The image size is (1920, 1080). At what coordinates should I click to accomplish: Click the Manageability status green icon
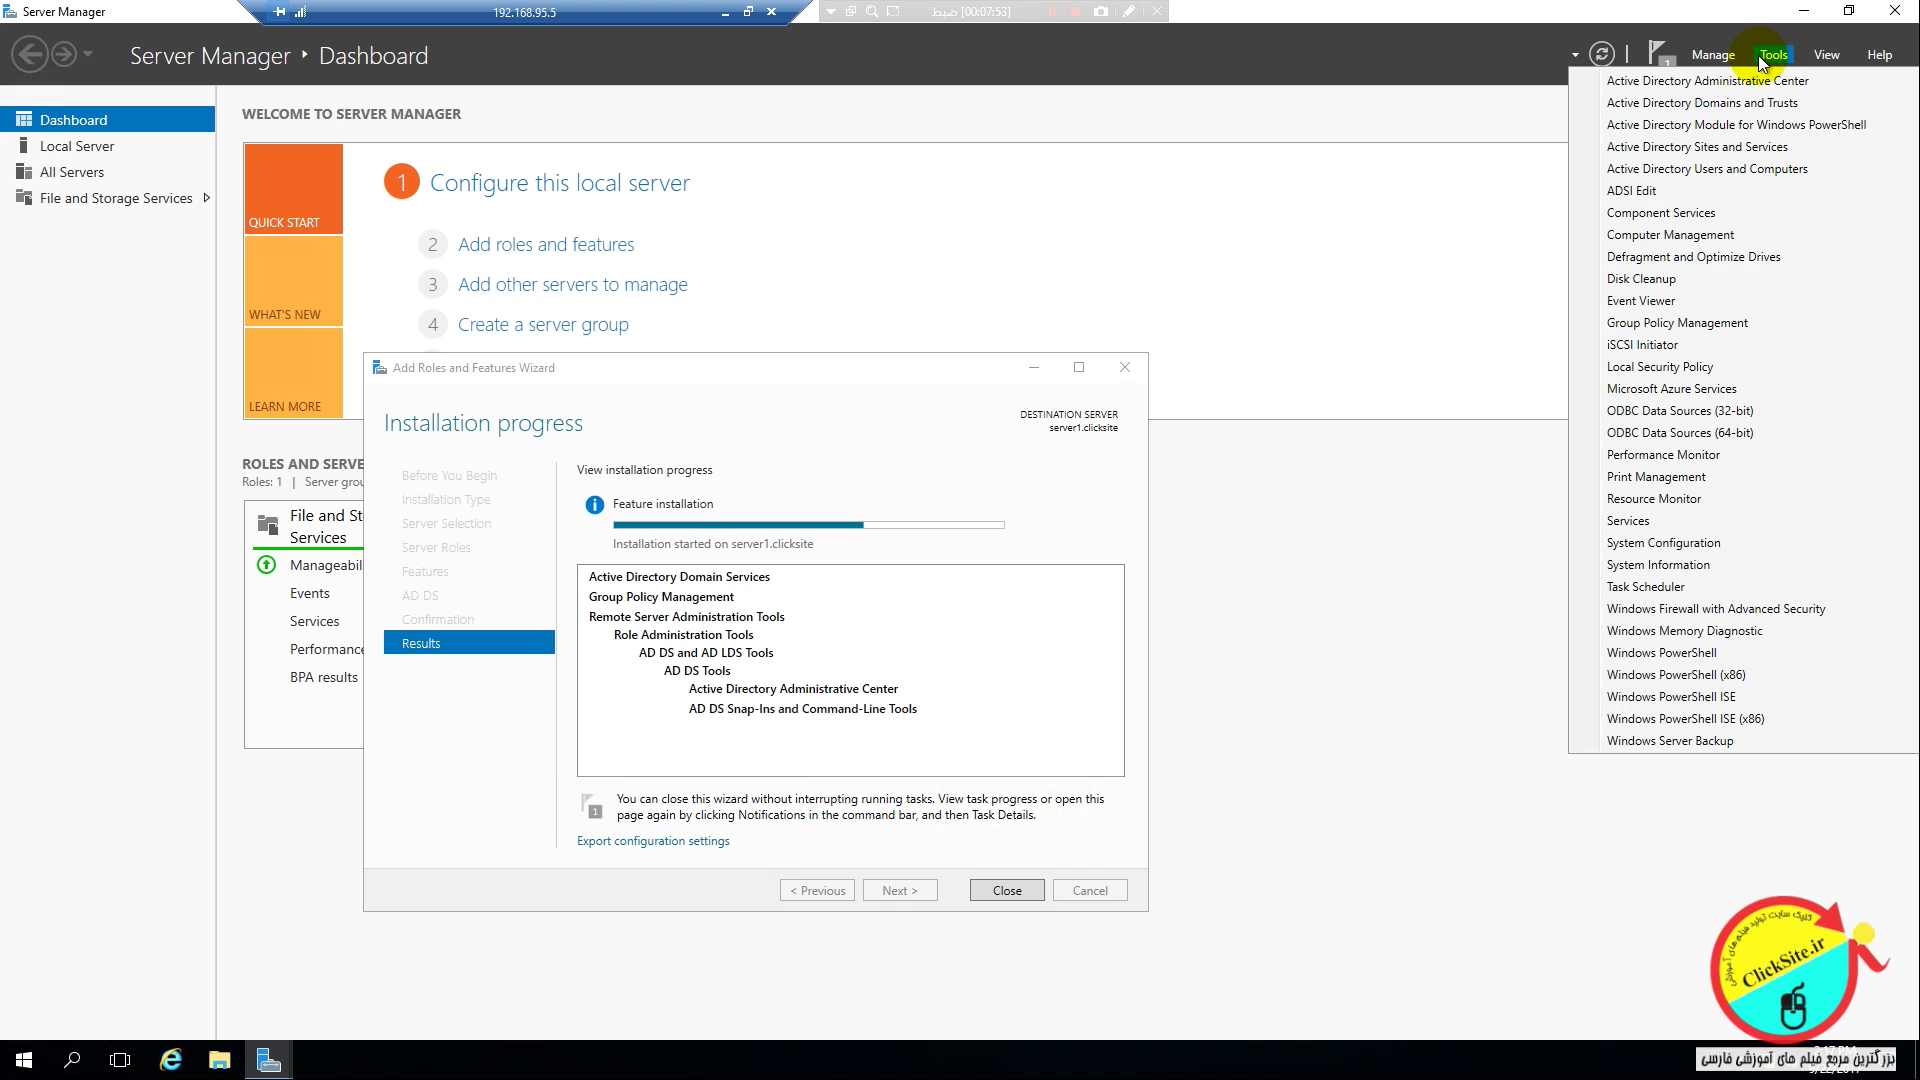pos(266,565)
